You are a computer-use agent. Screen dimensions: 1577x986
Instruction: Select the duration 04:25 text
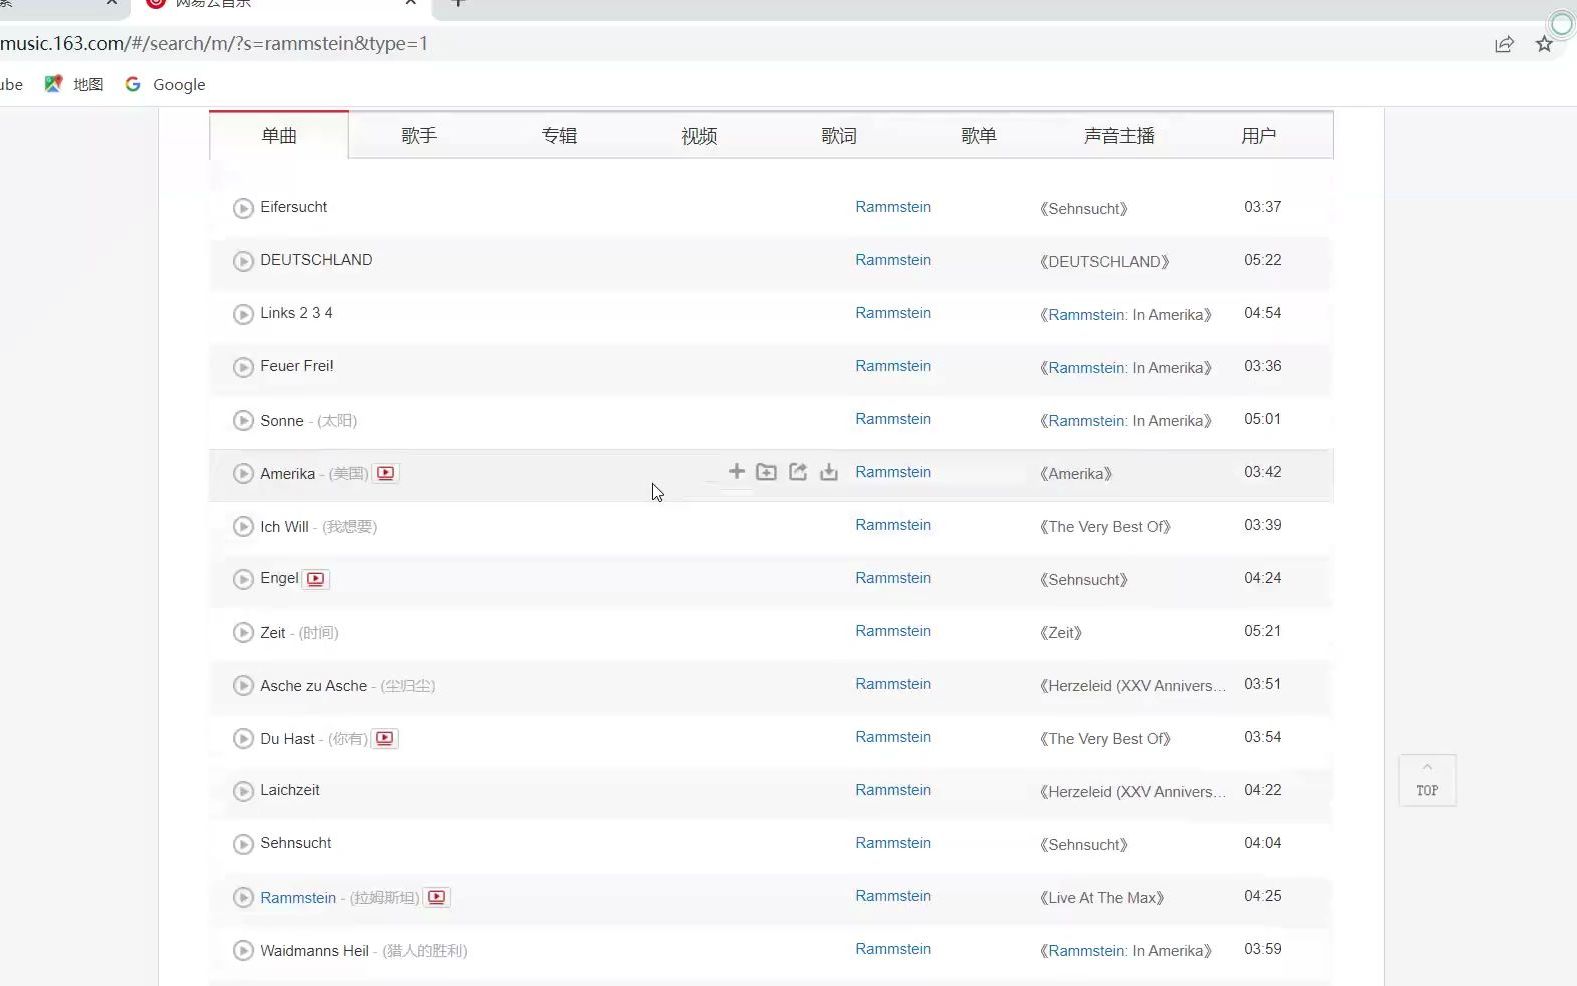pyautogui.click(x=1262, y=896)
